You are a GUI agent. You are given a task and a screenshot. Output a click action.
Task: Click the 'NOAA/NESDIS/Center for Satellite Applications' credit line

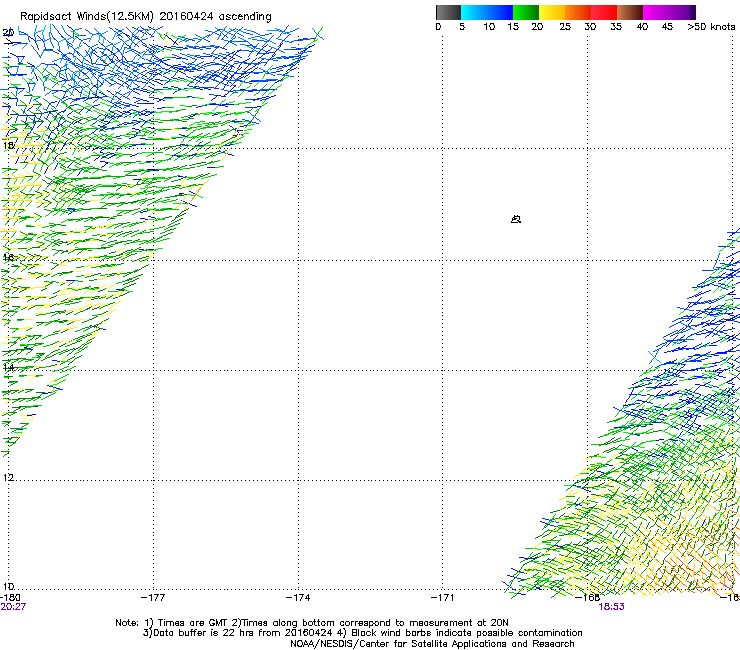[432, 644]
